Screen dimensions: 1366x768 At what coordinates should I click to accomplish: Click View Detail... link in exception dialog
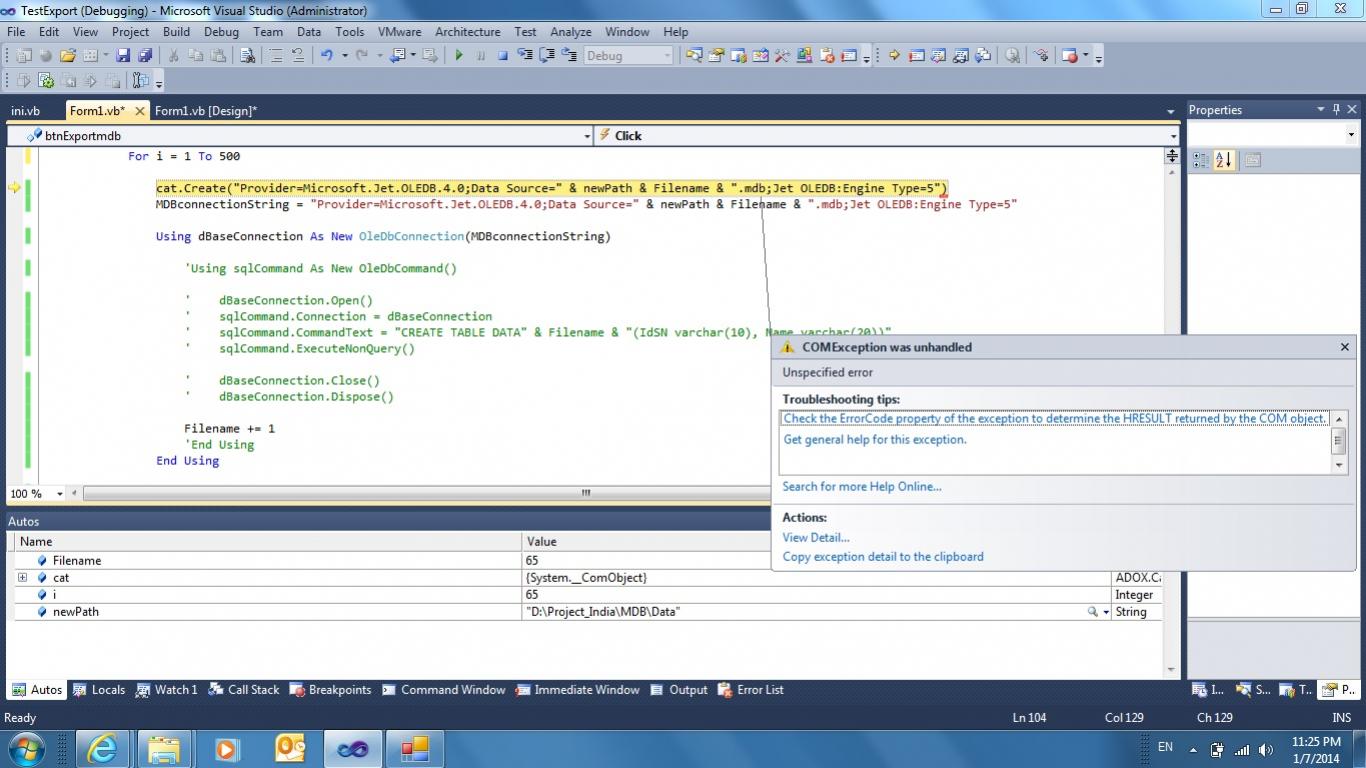(816, 538)
